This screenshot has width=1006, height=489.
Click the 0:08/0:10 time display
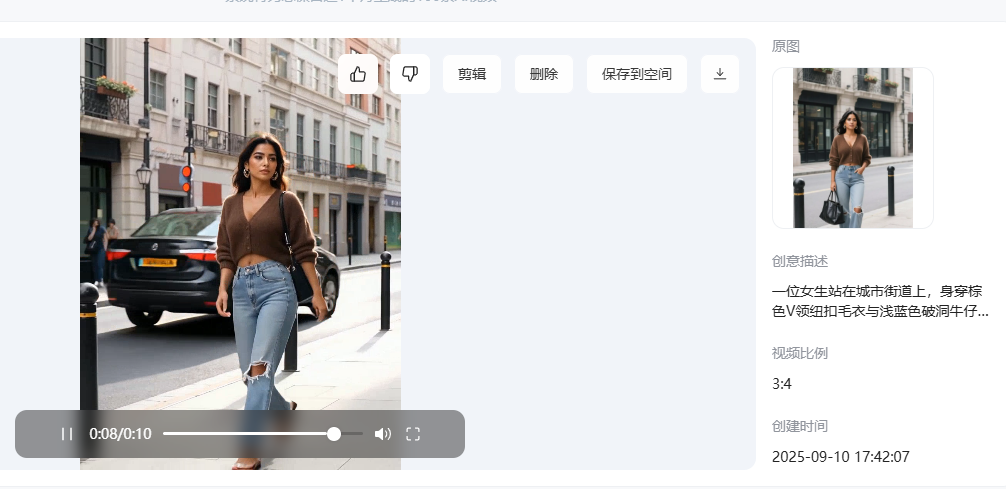click(120, 434)
